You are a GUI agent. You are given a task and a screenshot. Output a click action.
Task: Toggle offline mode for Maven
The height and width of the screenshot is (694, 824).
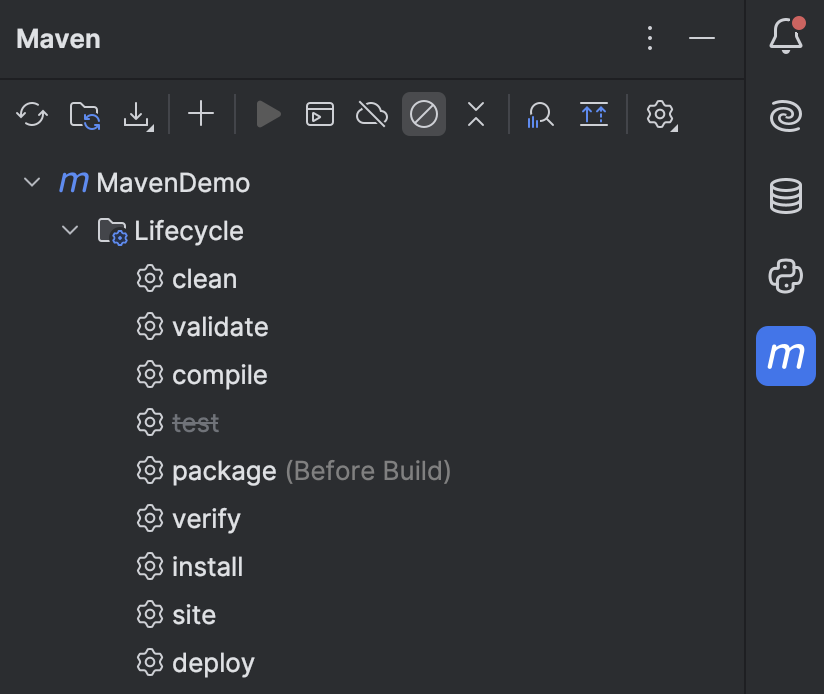coord(371,114)
